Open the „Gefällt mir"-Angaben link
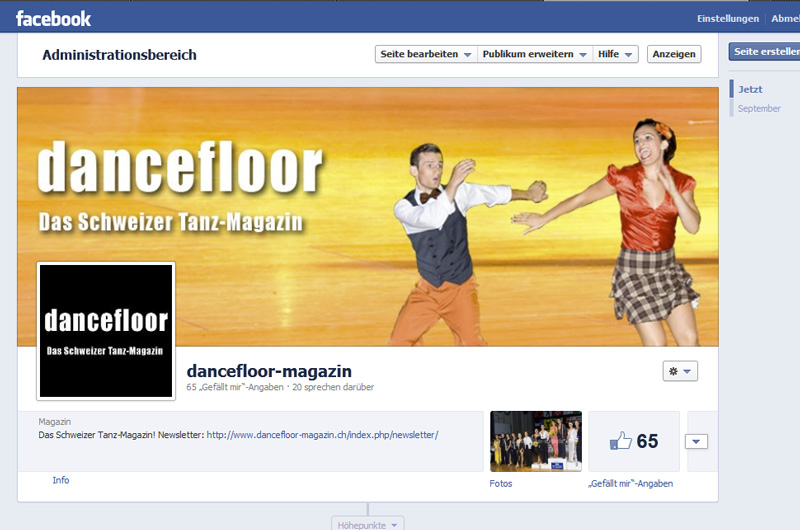This screenshot has height=530, width=800. 631,484
